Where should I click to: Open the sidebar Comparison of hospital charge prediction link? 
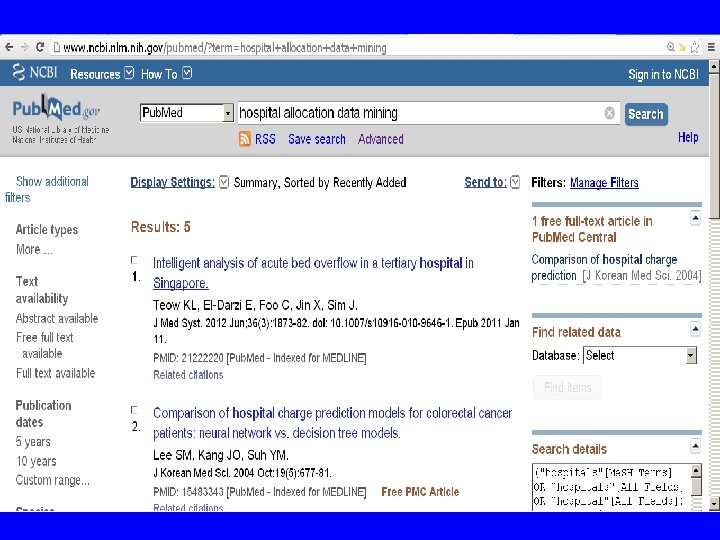604,267
